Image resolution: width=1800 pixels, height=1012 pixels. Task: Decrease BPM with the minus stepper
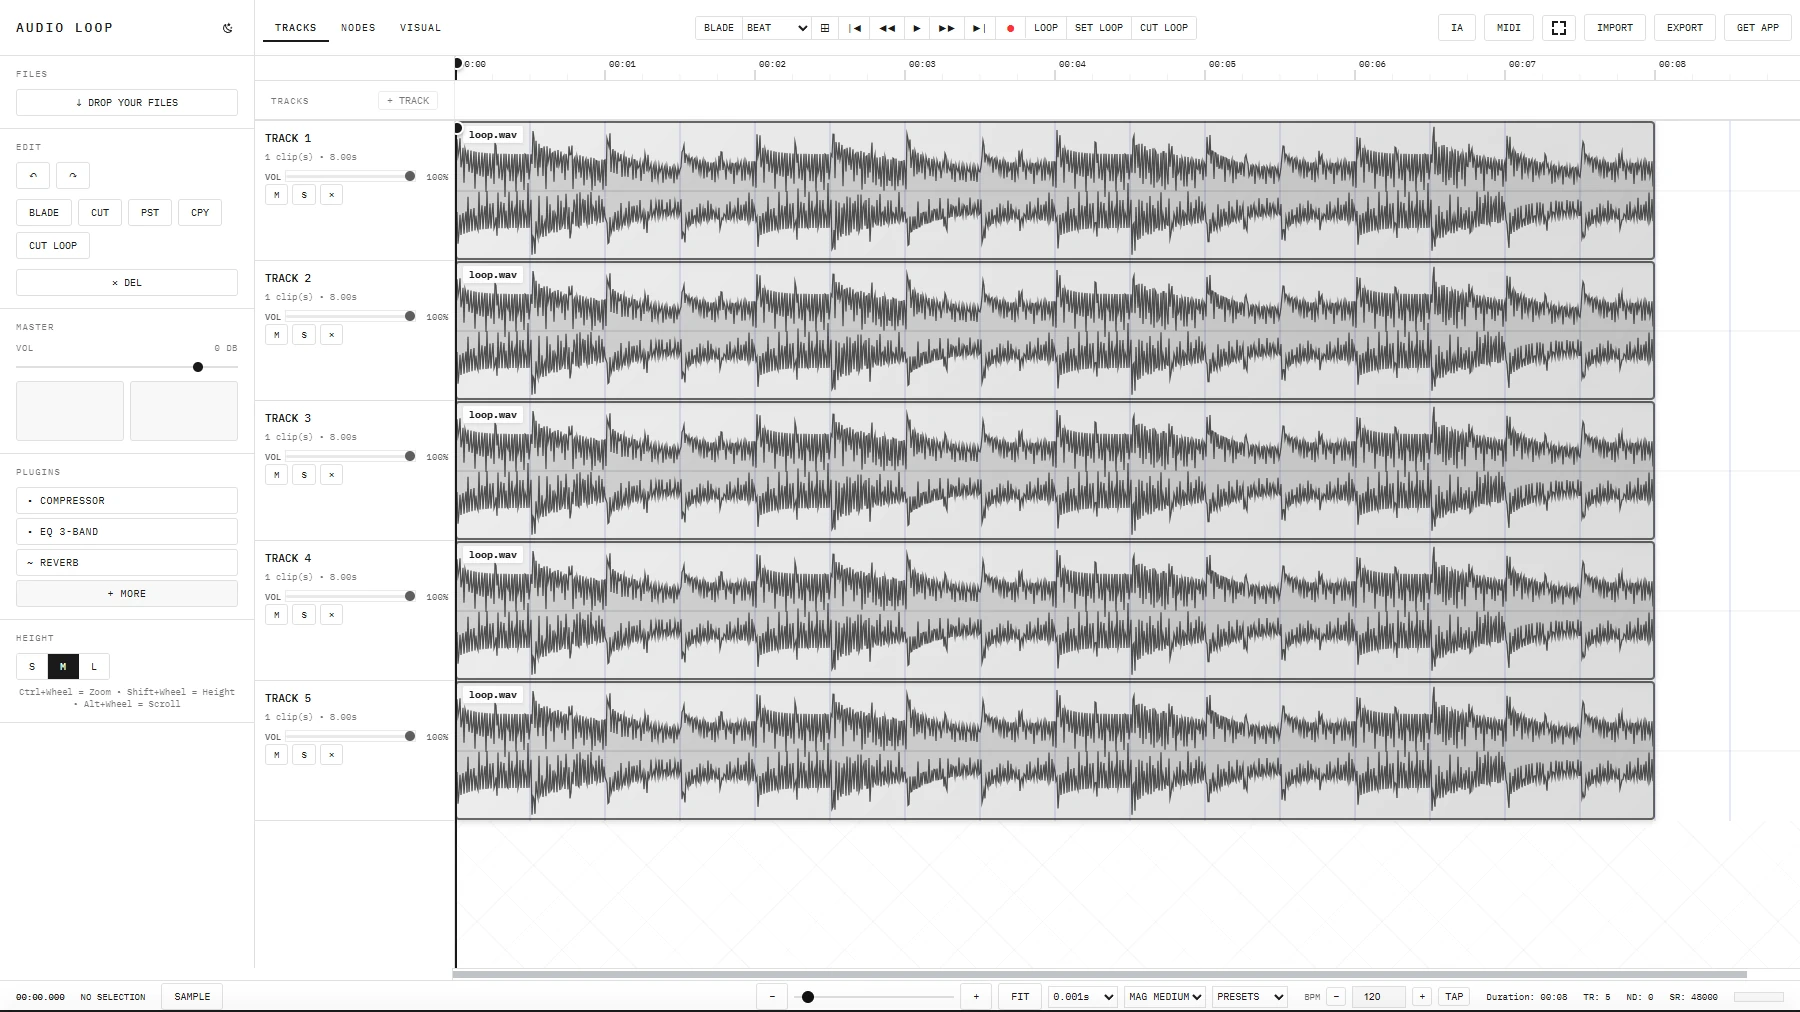tap(1337, 997)
